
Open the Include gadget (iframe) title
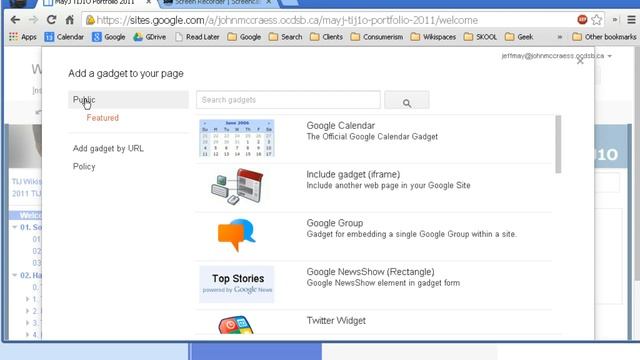[x=353, y=174]
